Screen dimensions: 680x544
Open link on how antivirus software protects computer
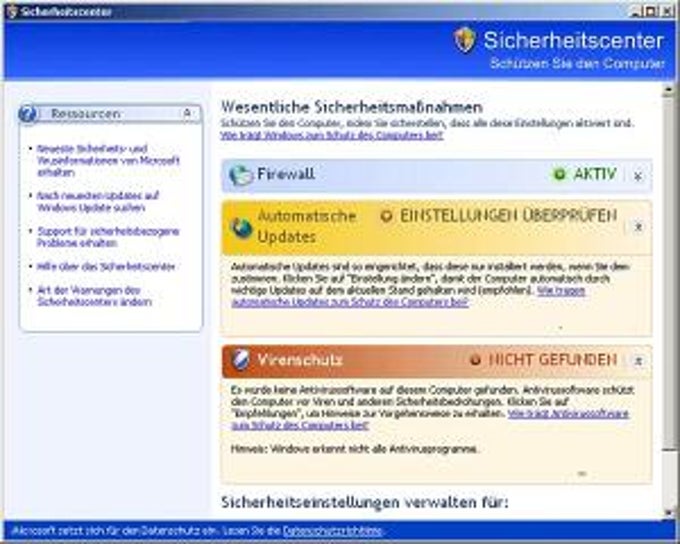pos(430,419)
